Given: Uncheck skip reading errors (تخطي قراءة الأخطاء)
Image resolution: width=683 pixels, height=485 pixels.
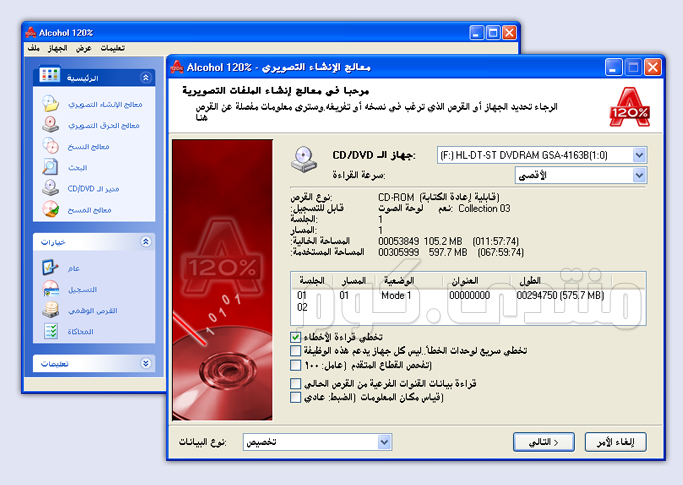Looking at the screenshot, I should [295, 338].
